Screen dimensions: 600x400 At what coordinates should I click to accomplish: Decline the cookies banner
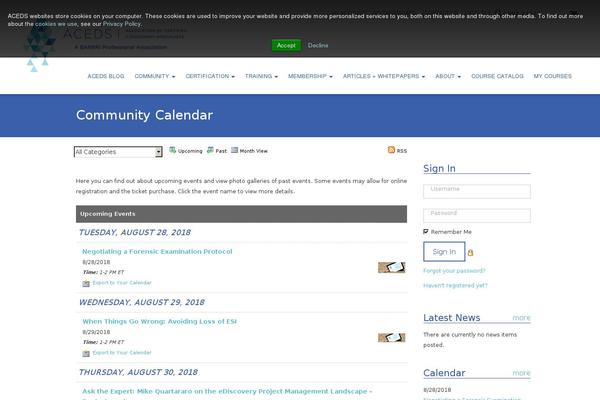(x=318, y=45)
